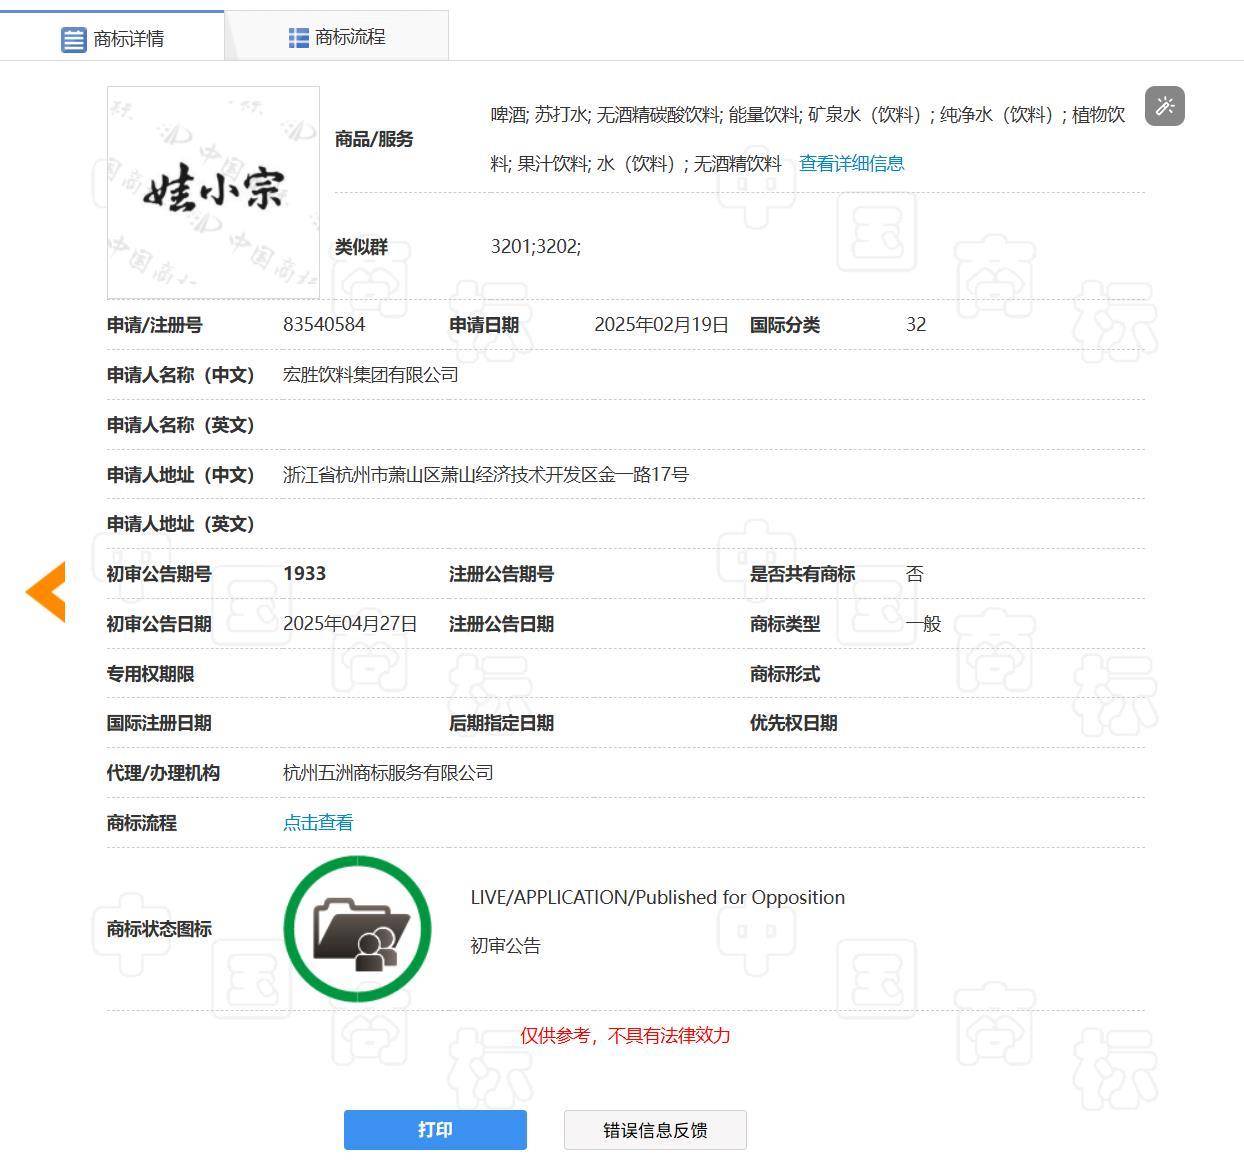Click the green trademark status folder icon
The image size is (1244, 1165).
pyautogui.click(x=357, y=928)
